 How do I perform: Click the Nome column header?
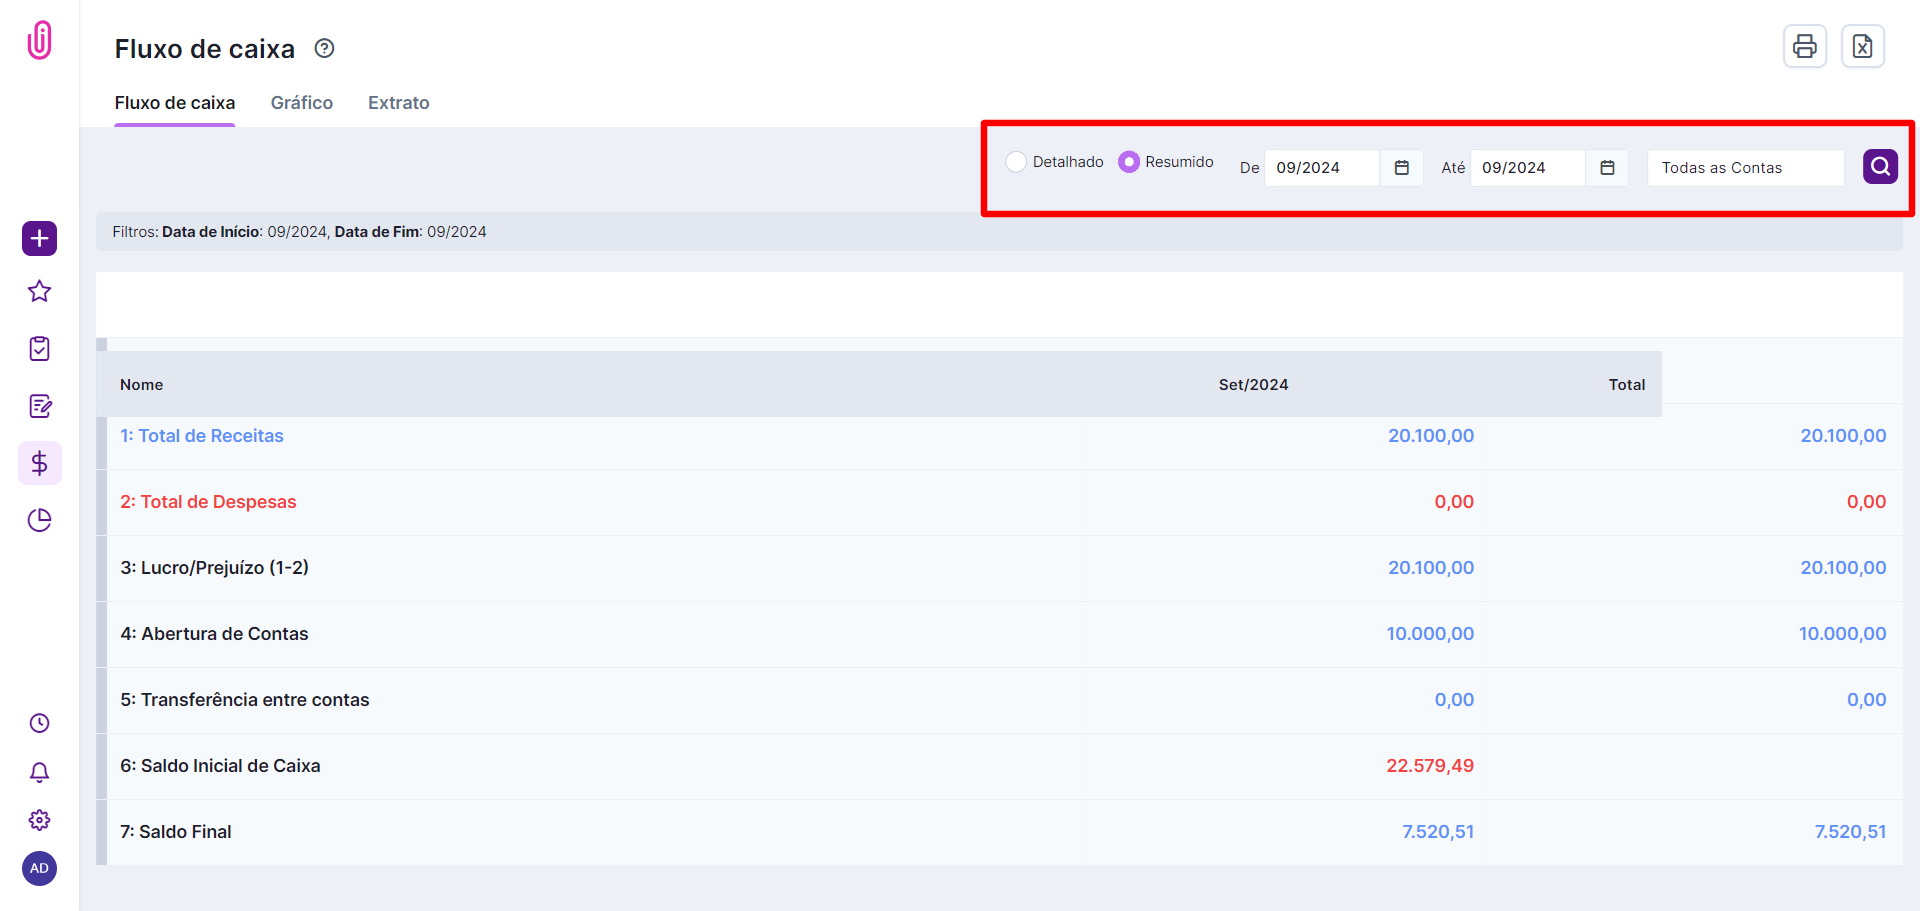(x=142, y=385)
